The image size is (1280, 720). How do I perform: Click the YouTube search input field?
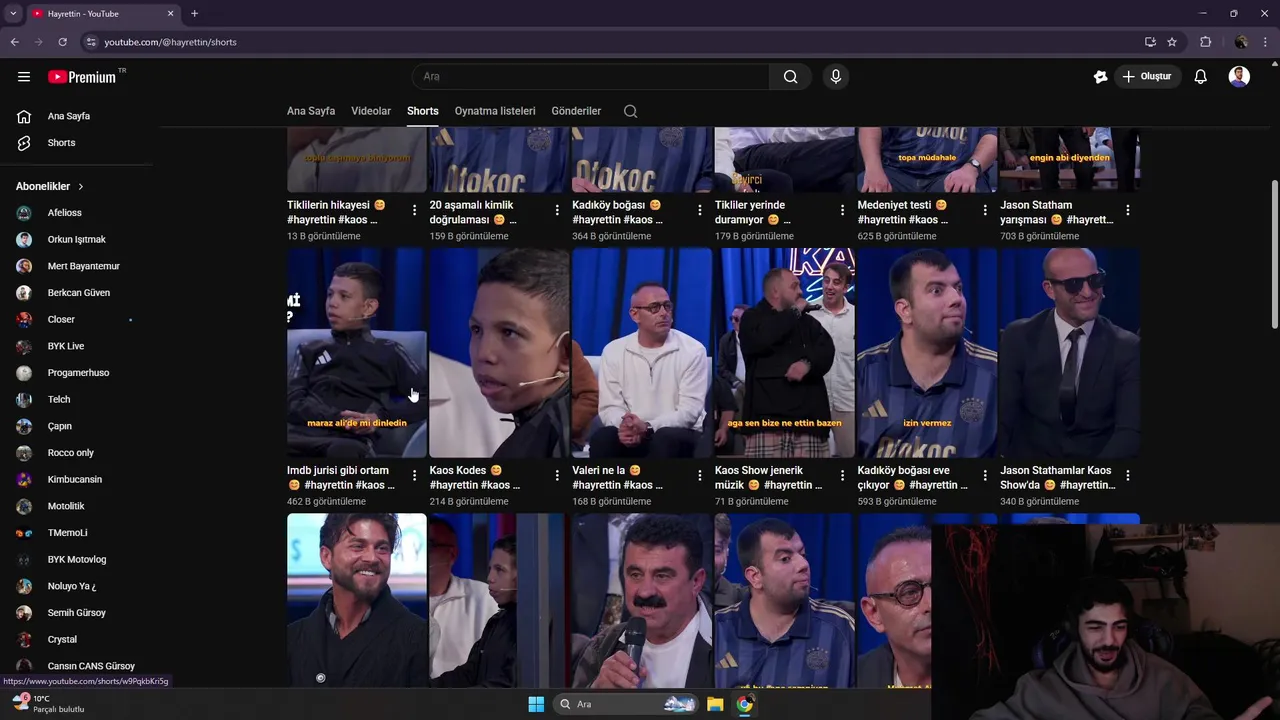point(591,77)
